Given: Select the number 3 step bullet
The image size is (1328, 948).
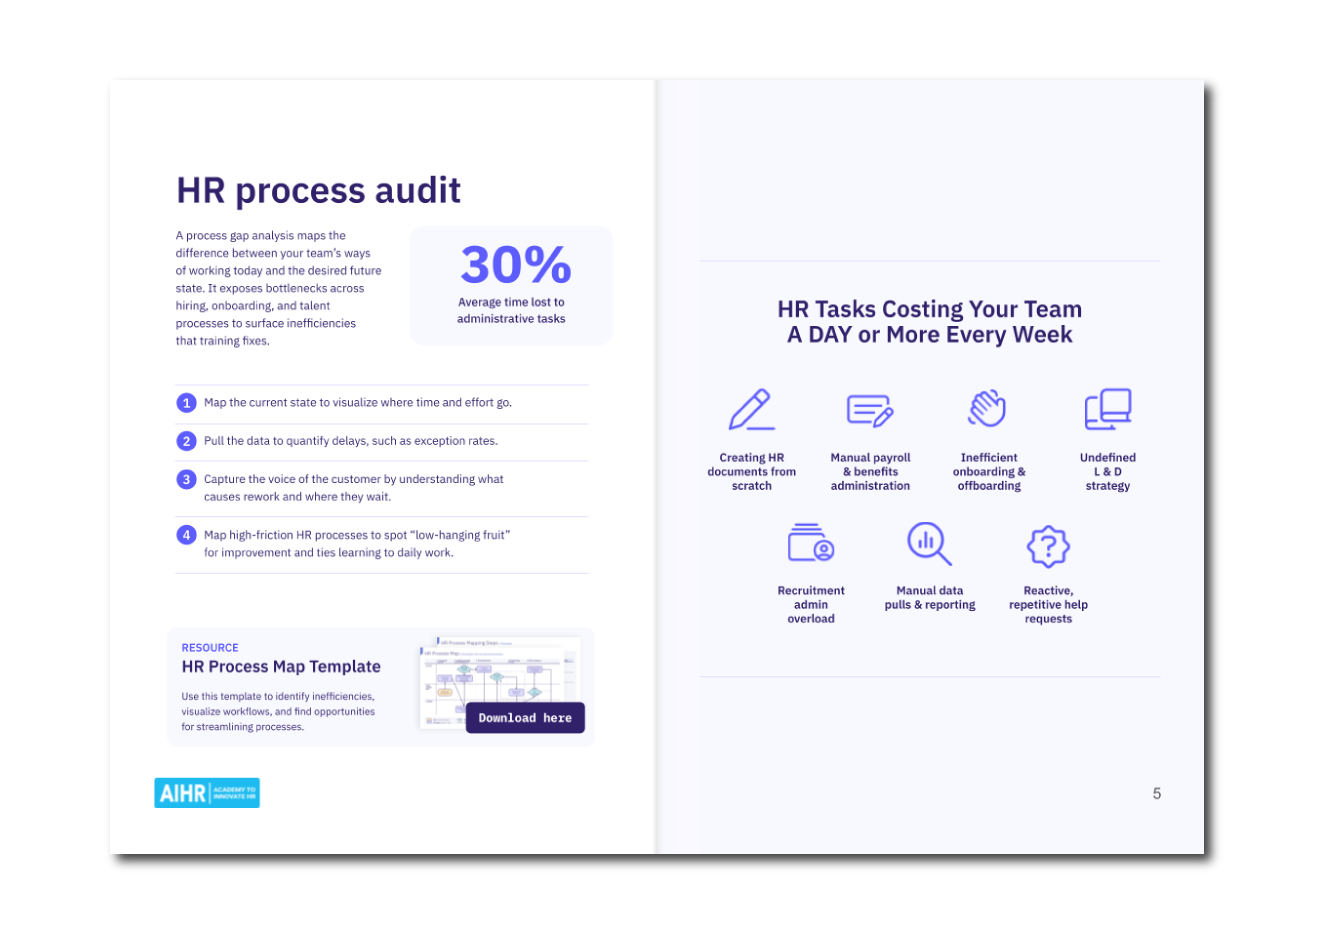Looking at the screenshot, I should tap(186, 480).
